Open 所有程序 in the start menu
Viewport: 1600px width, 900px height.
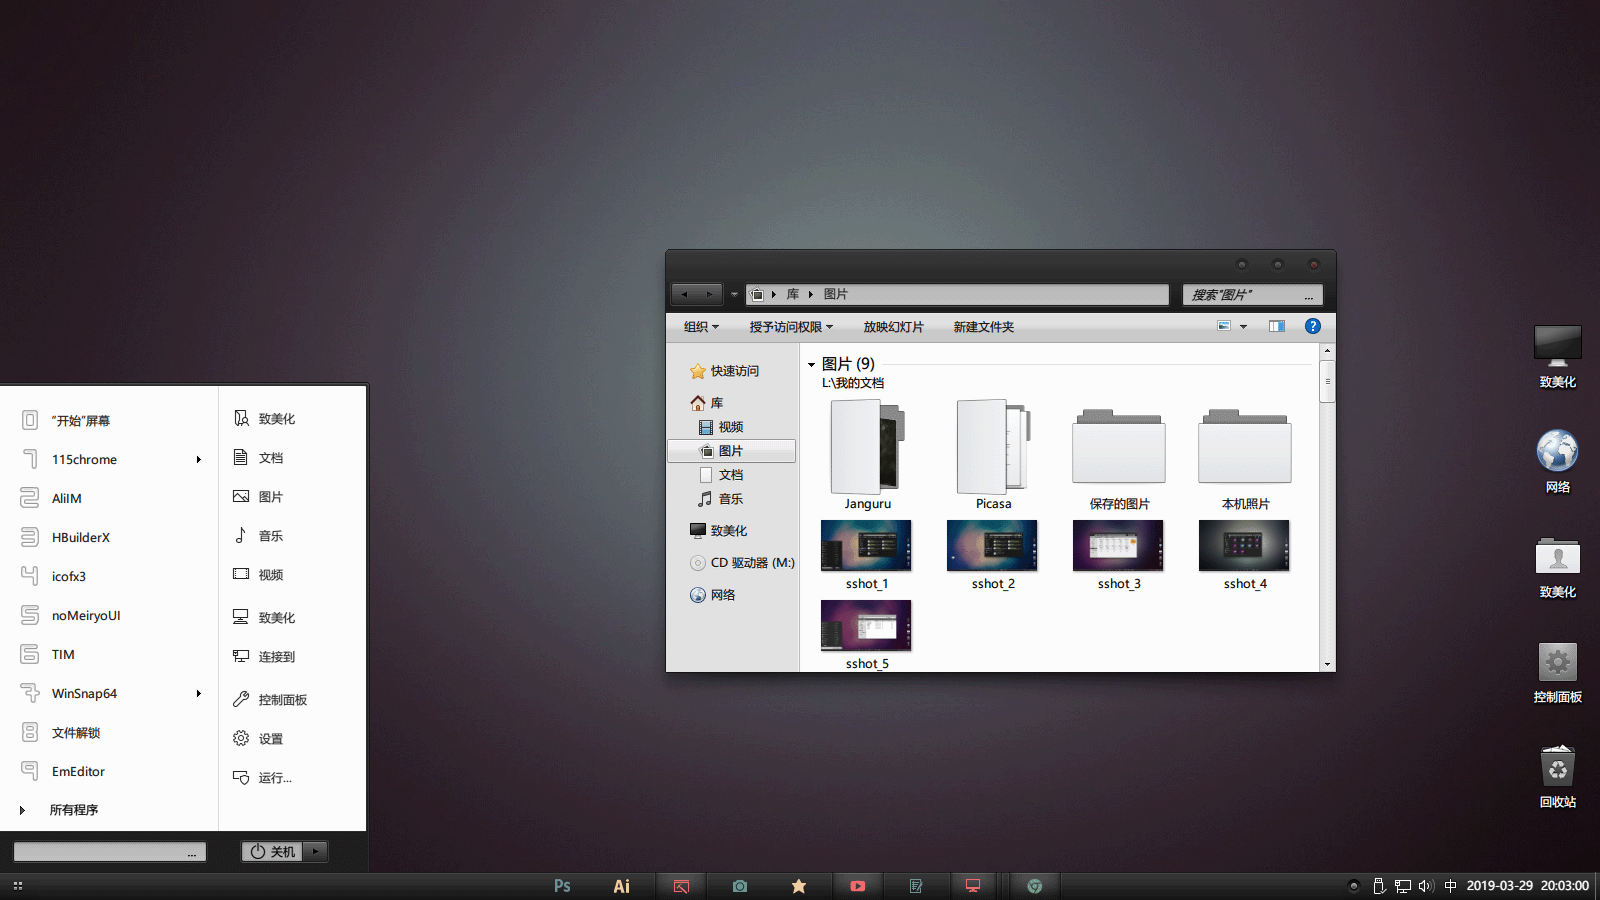(x=73, y=810)
